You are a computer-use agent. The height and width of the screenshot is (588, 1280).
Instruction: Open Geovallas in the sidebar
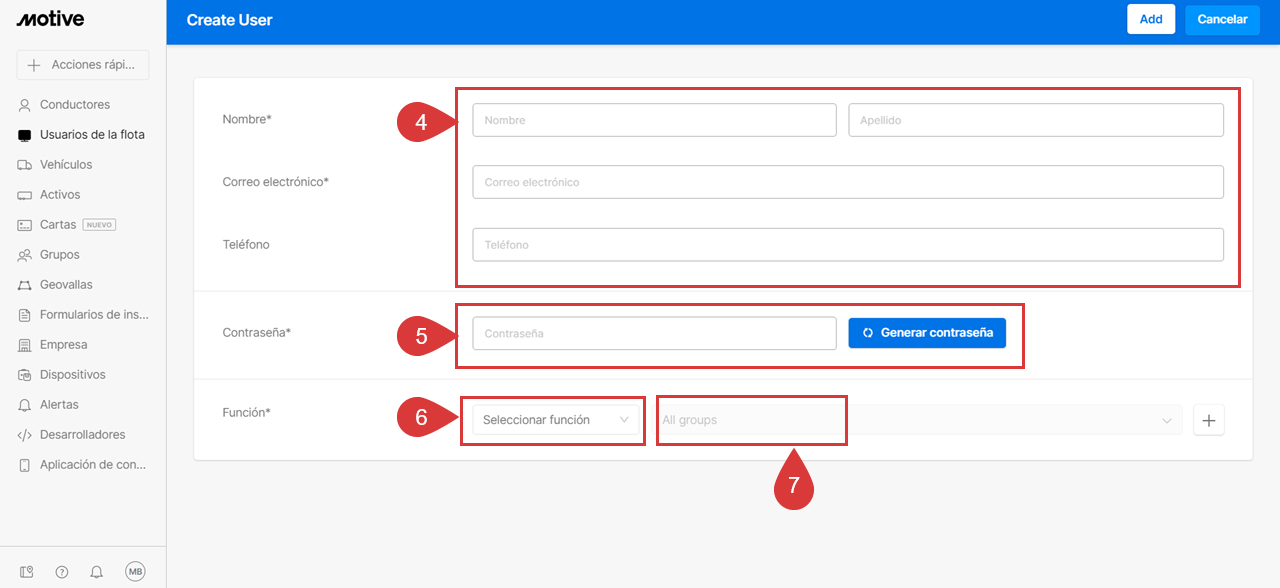66,285
